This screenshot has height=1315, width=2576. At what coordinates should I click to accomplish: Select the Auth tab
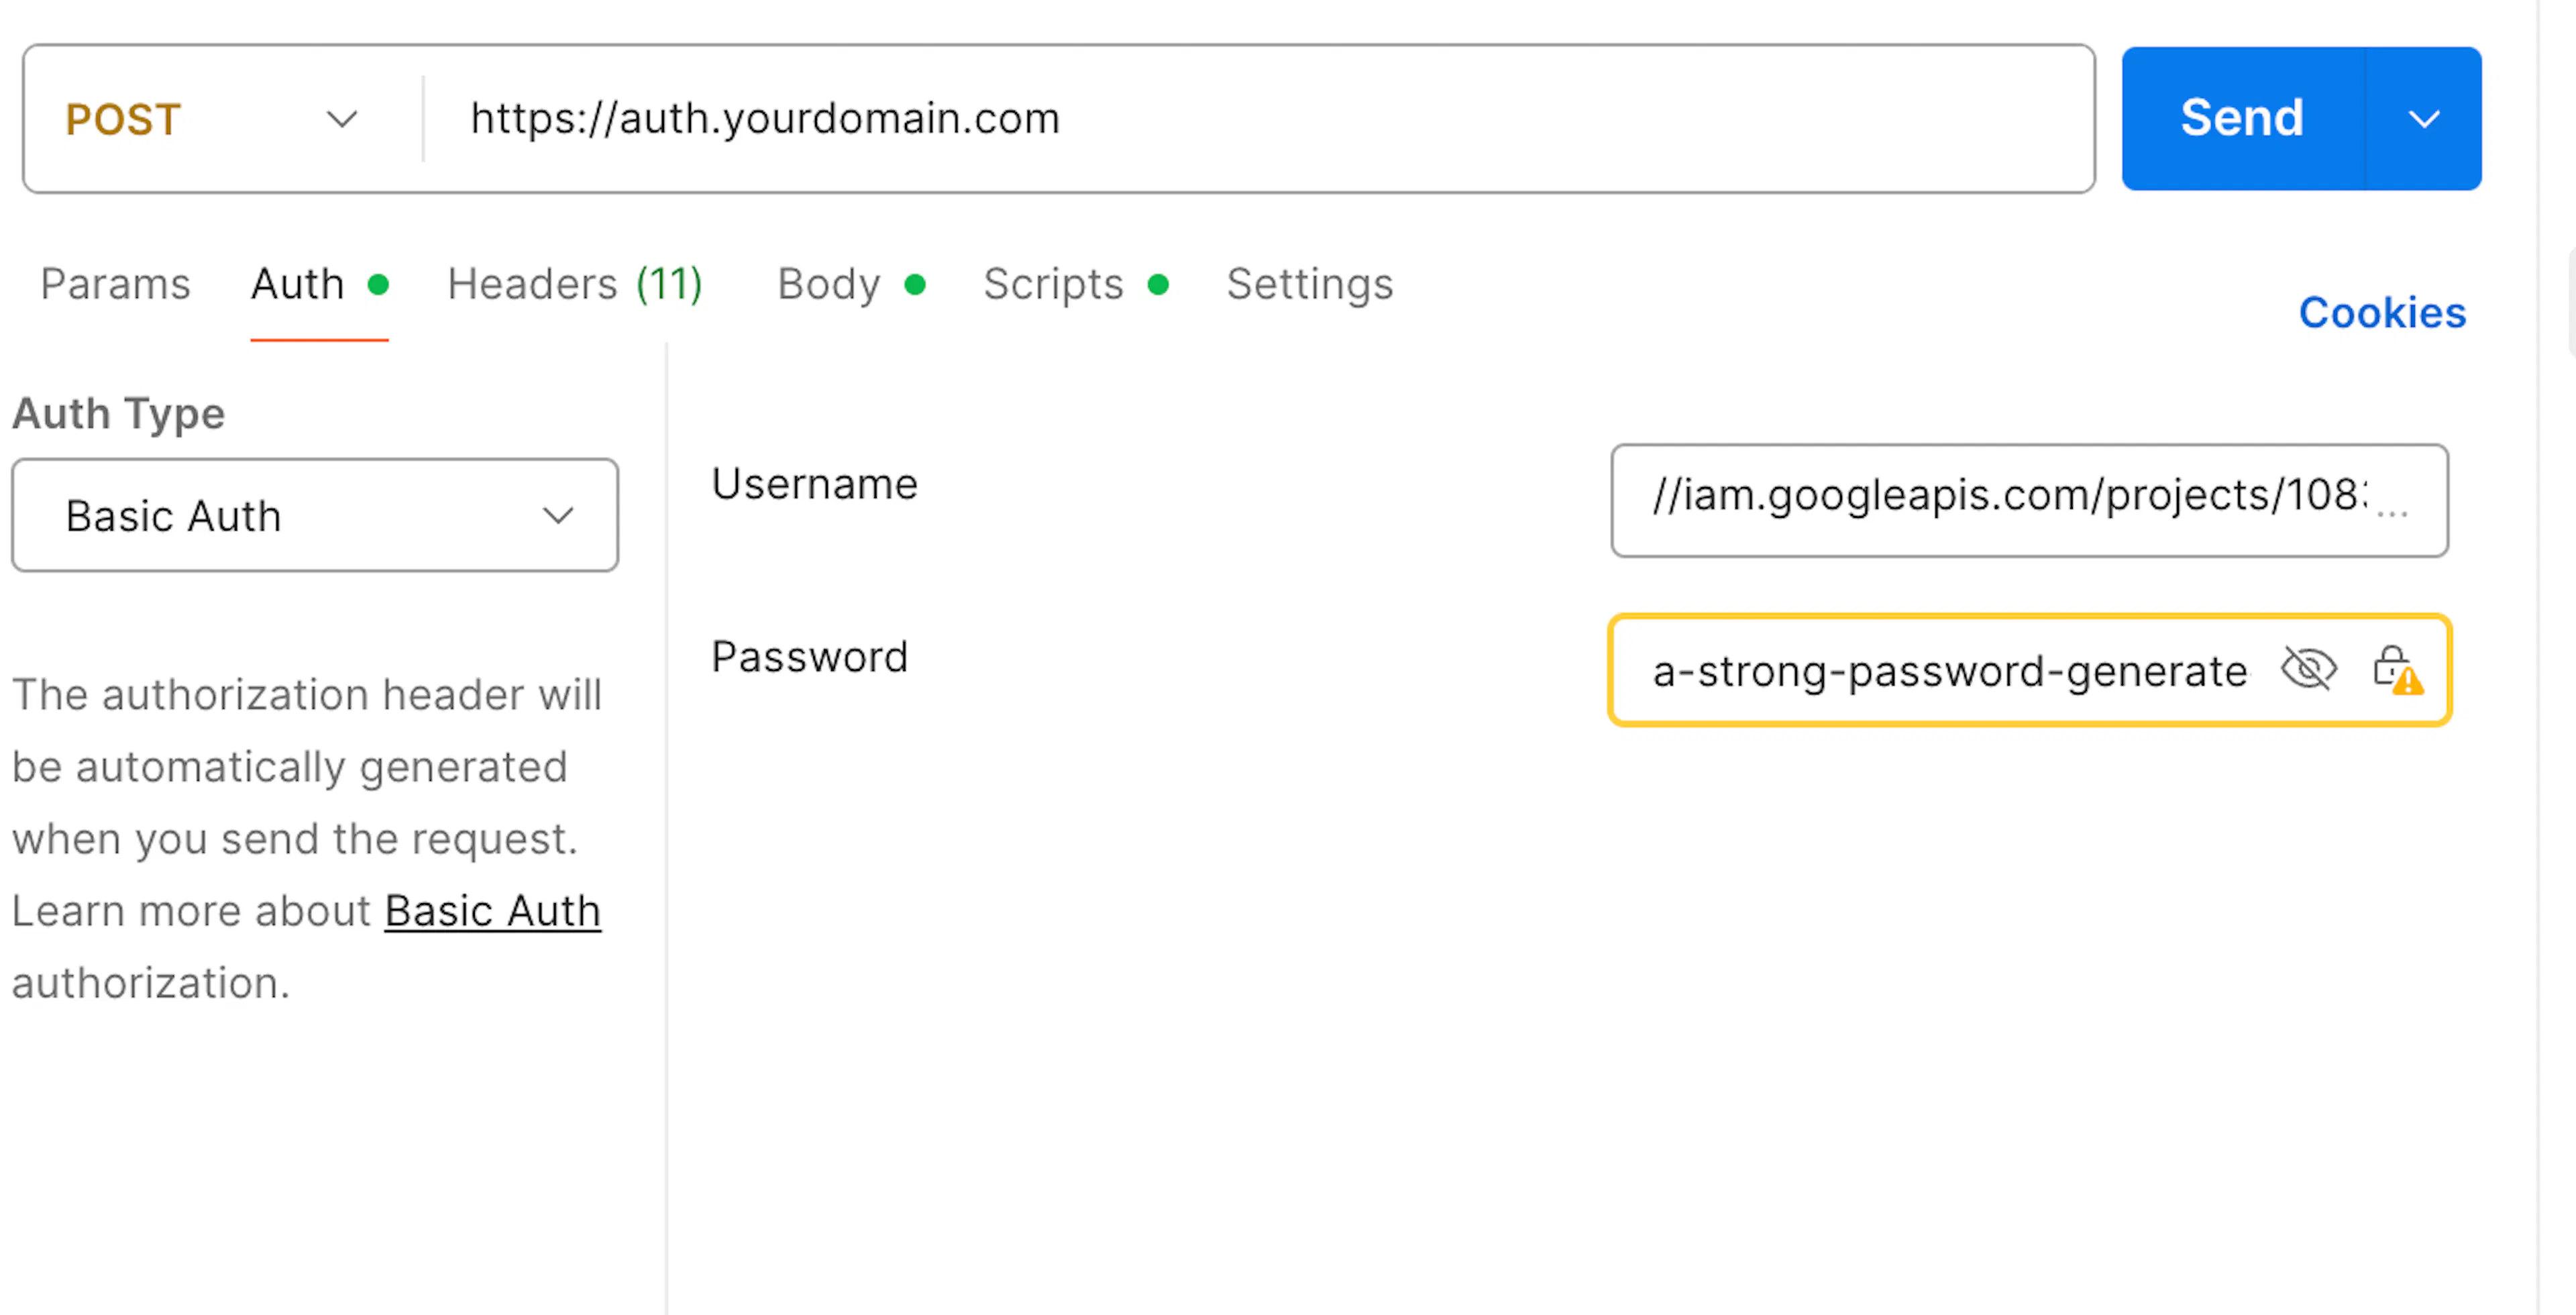pos(319,285)
